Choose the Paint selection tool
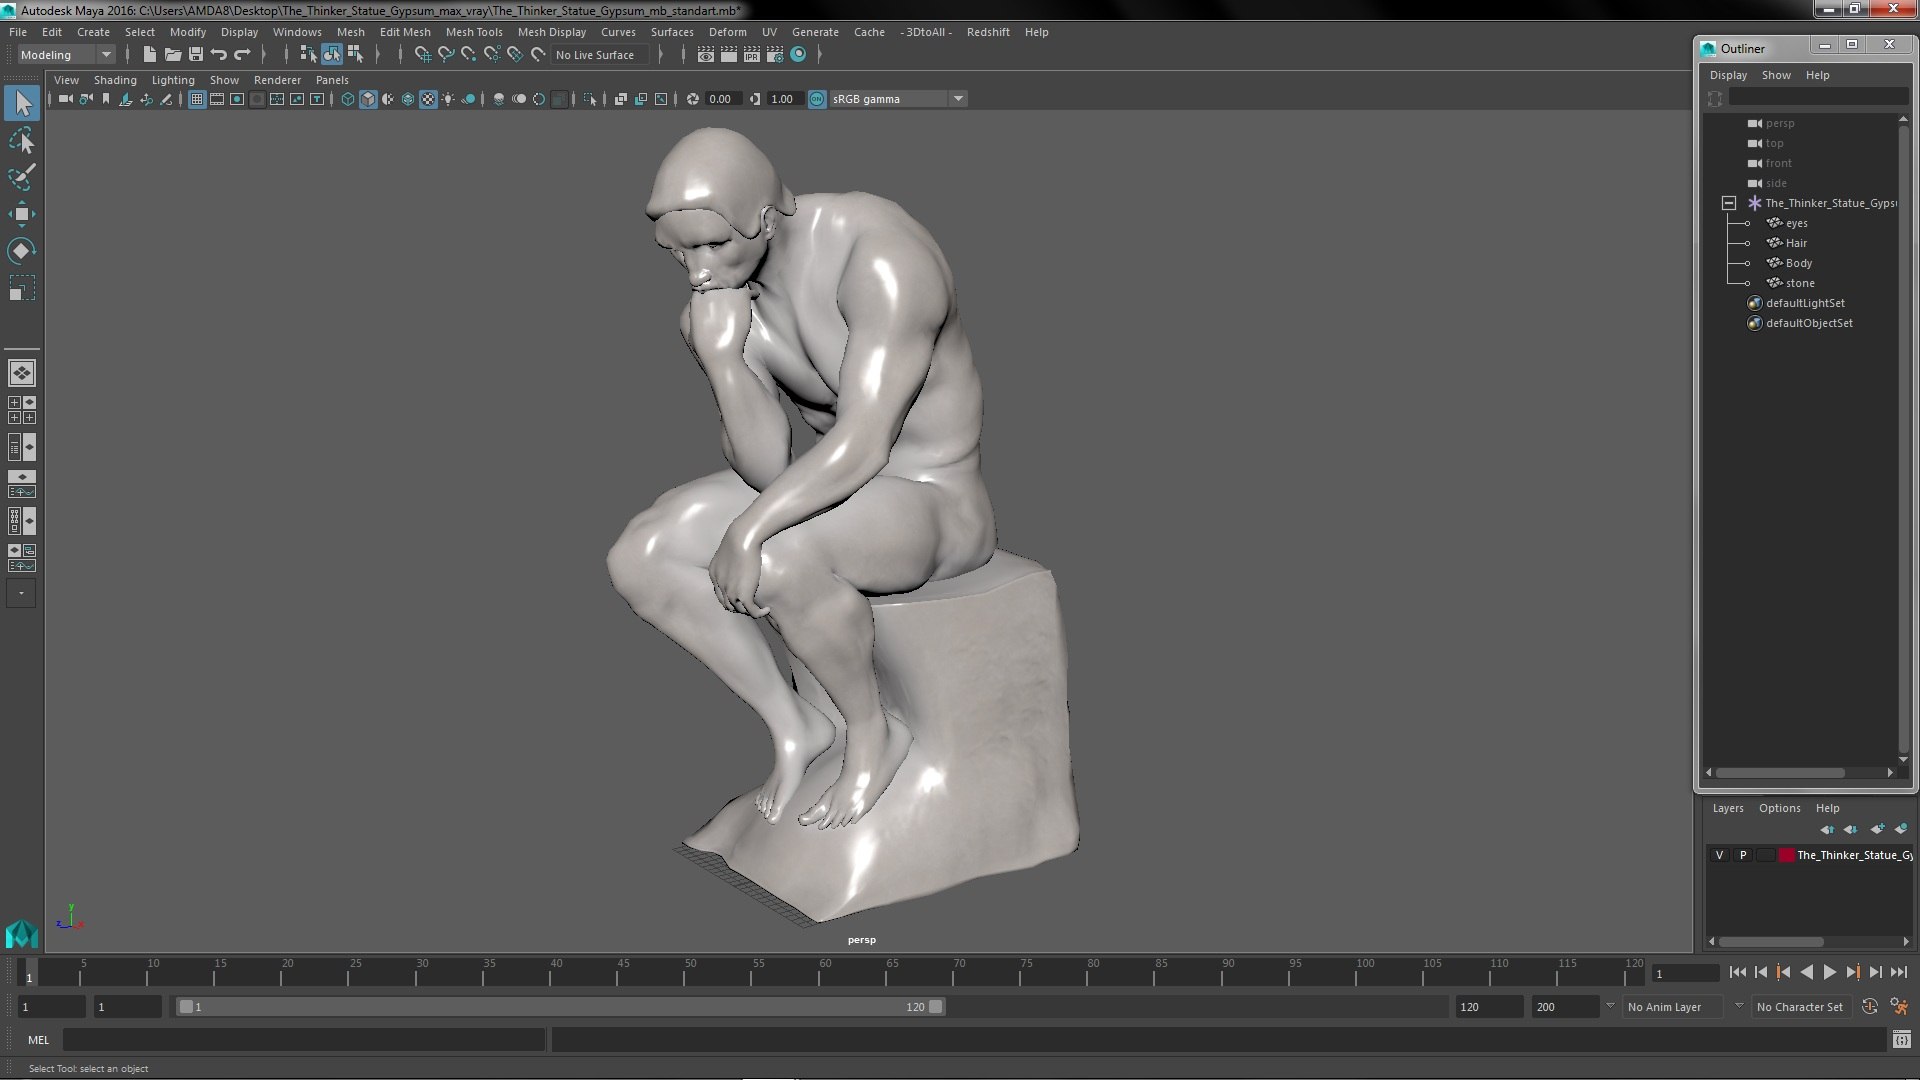This screenshot has width=1920, height=1080. click(x=22, y=177)
